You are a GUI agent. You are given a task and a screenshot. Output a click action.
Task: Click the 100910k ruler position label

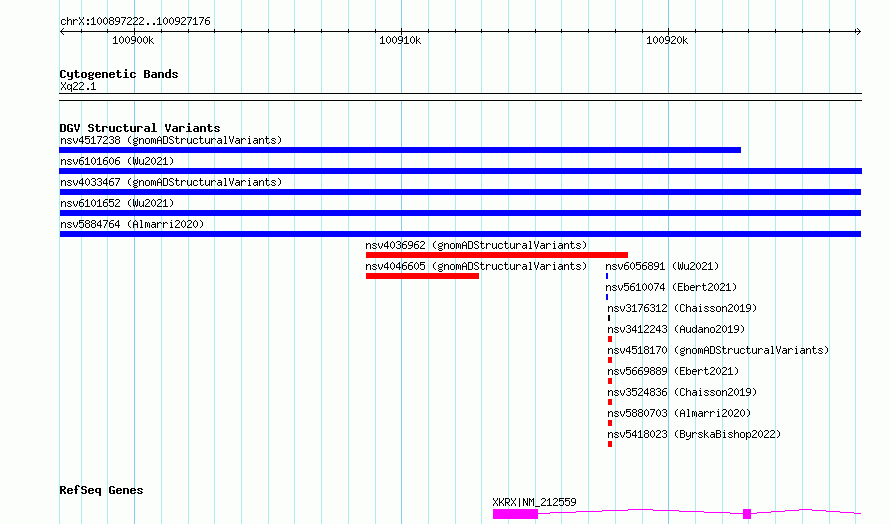pos(400,41)
